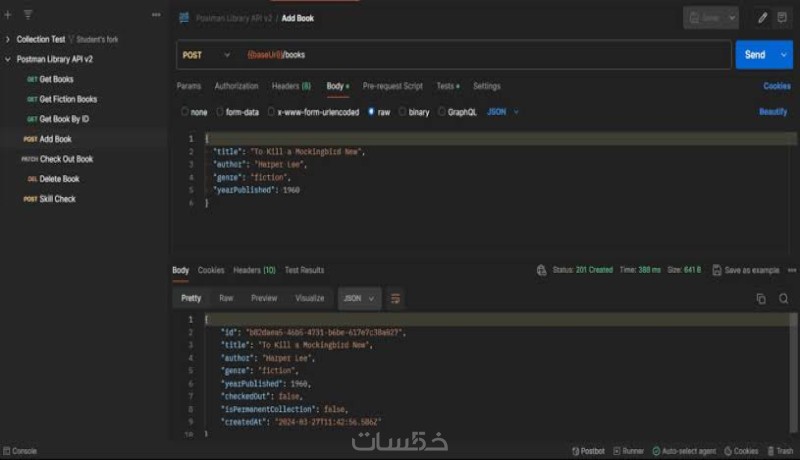The height and width of the screenshot is (460, 800).
Task: Select the Visualize response view
Action: 310,298
